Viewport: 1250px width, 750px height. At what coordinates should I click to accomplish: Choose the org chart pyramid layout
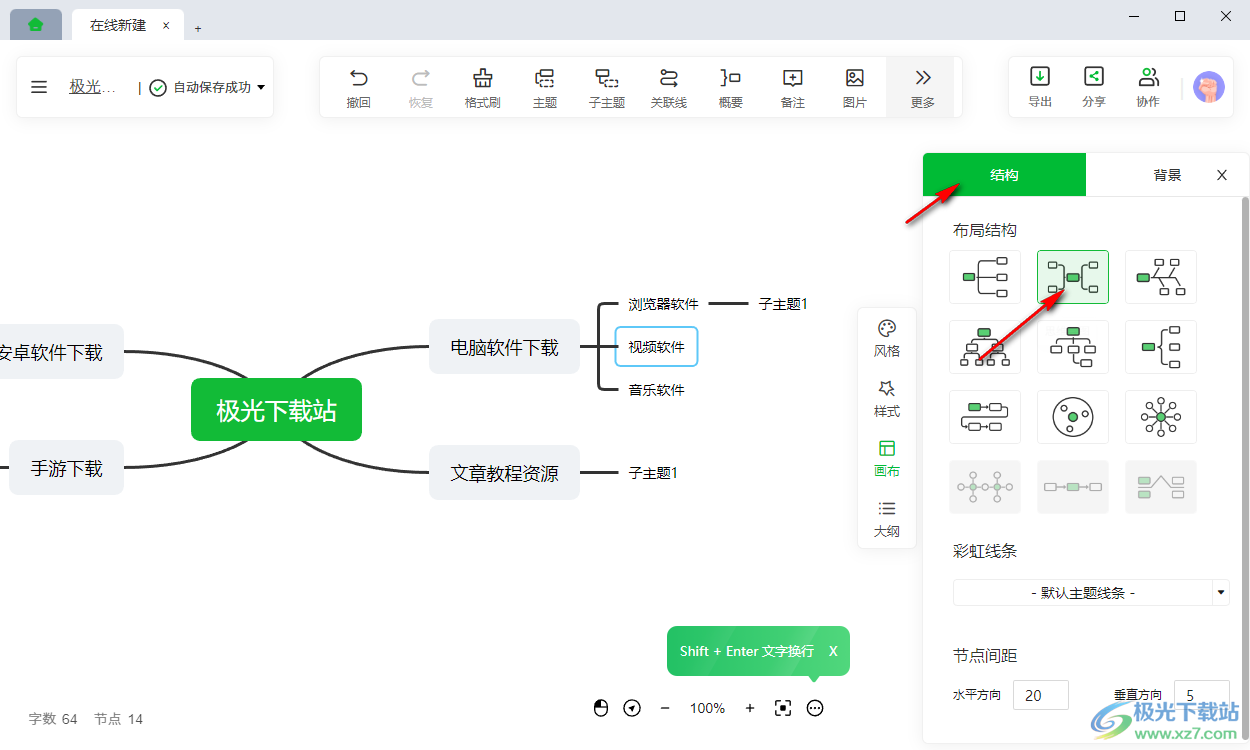[x=985, y=347]
